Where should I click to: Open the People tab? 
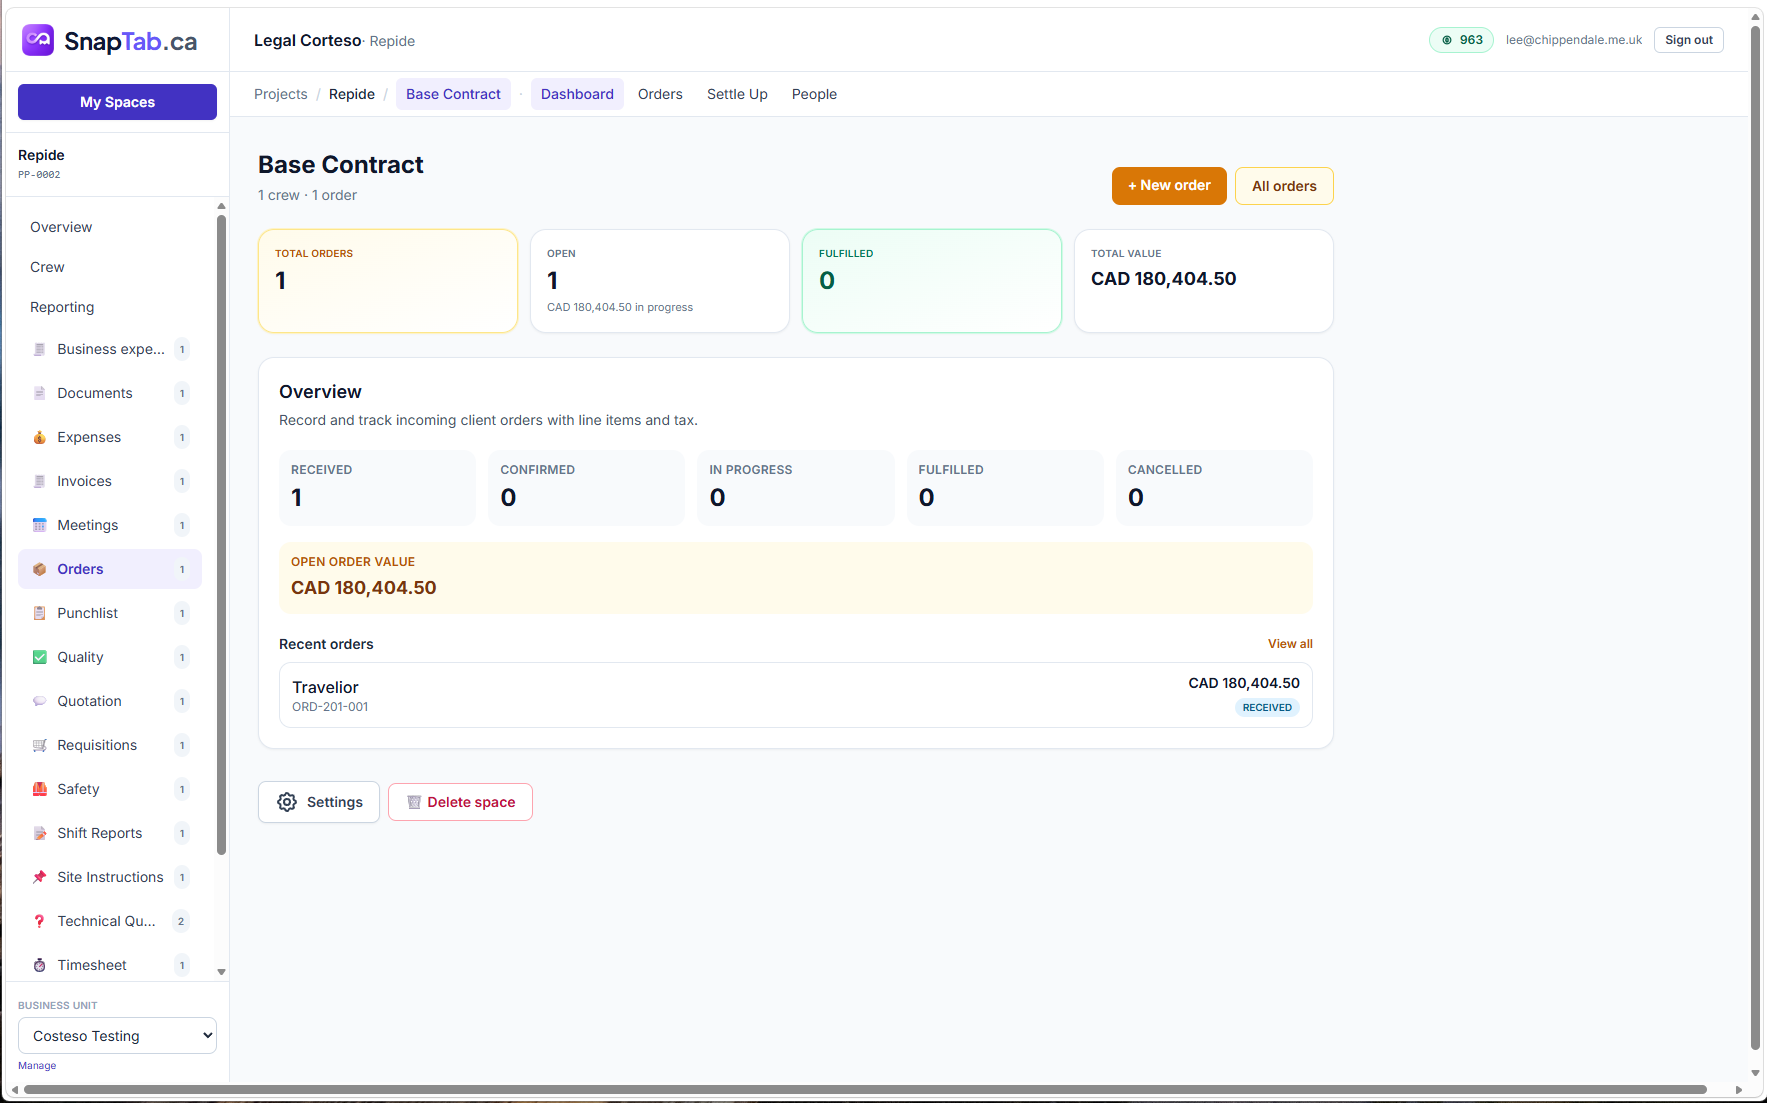coord(814,94)
